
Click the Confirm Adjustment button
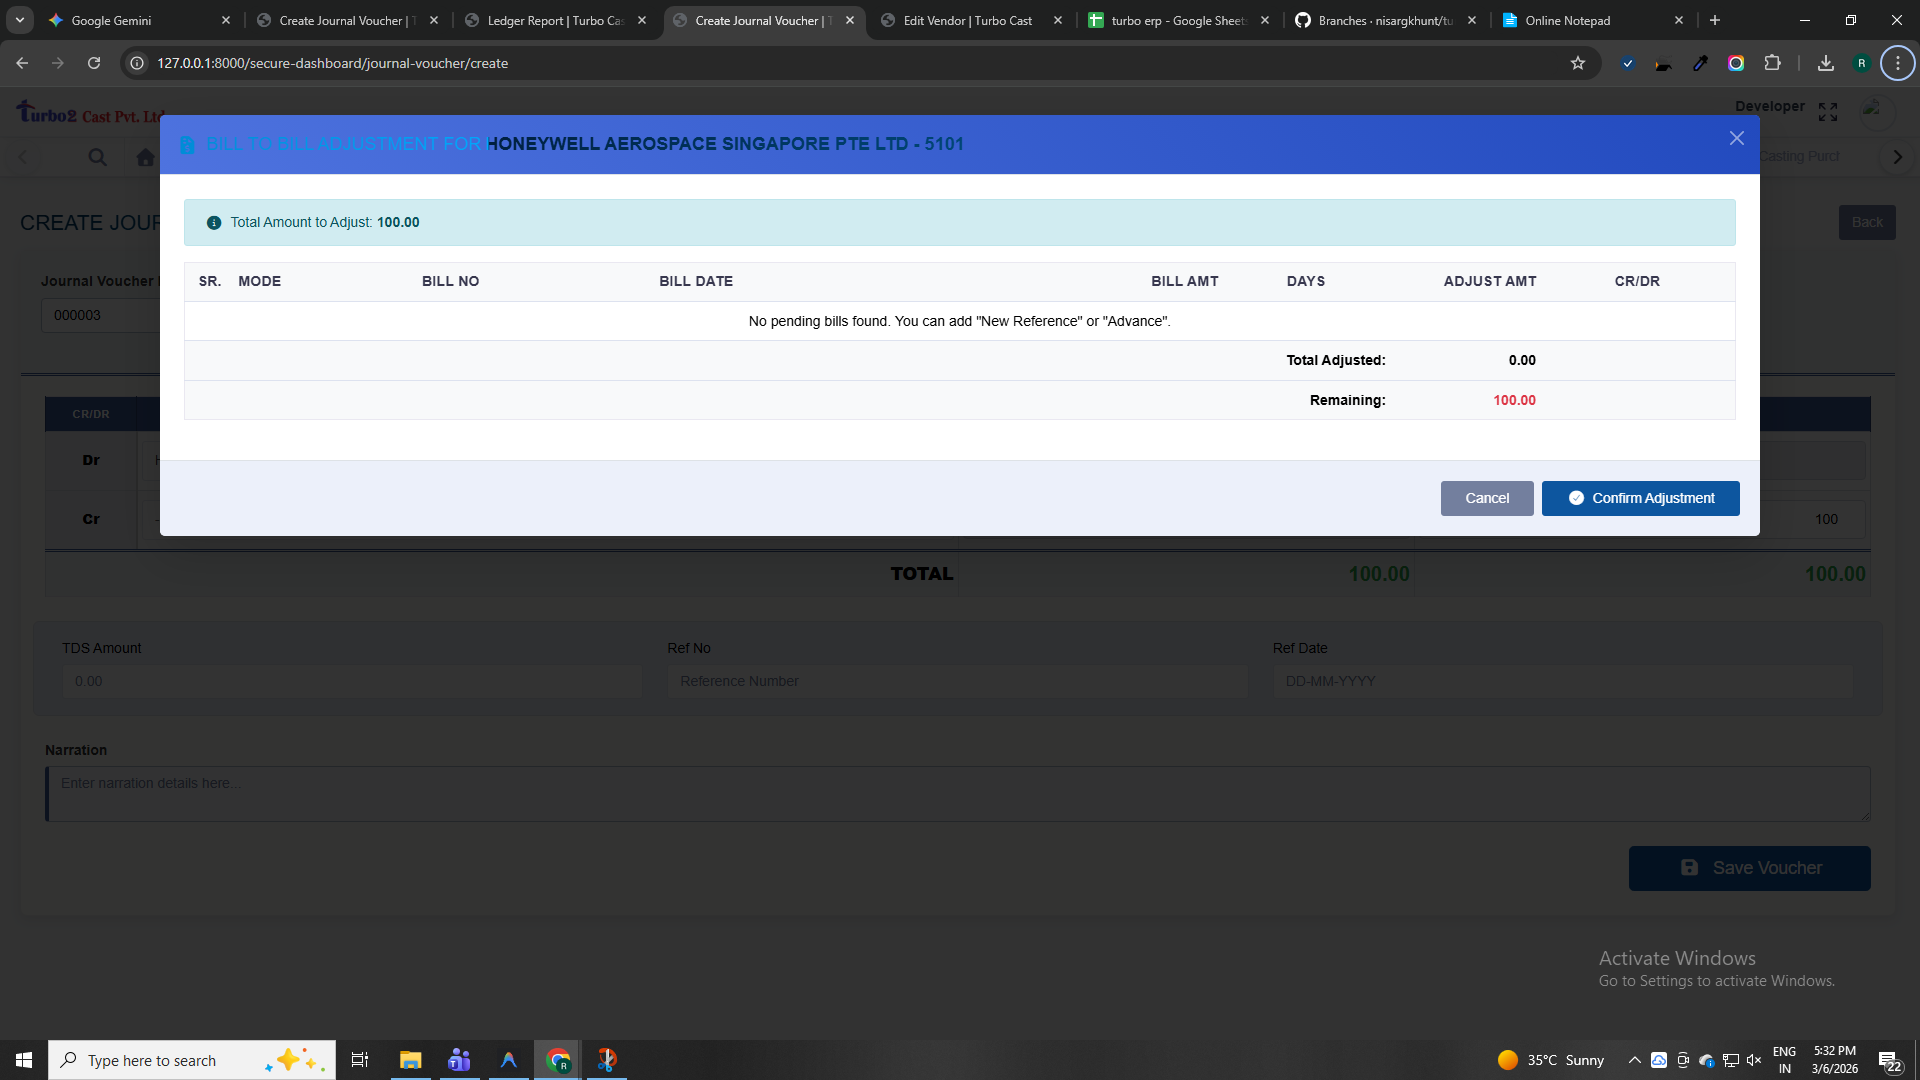point(1640,498)
